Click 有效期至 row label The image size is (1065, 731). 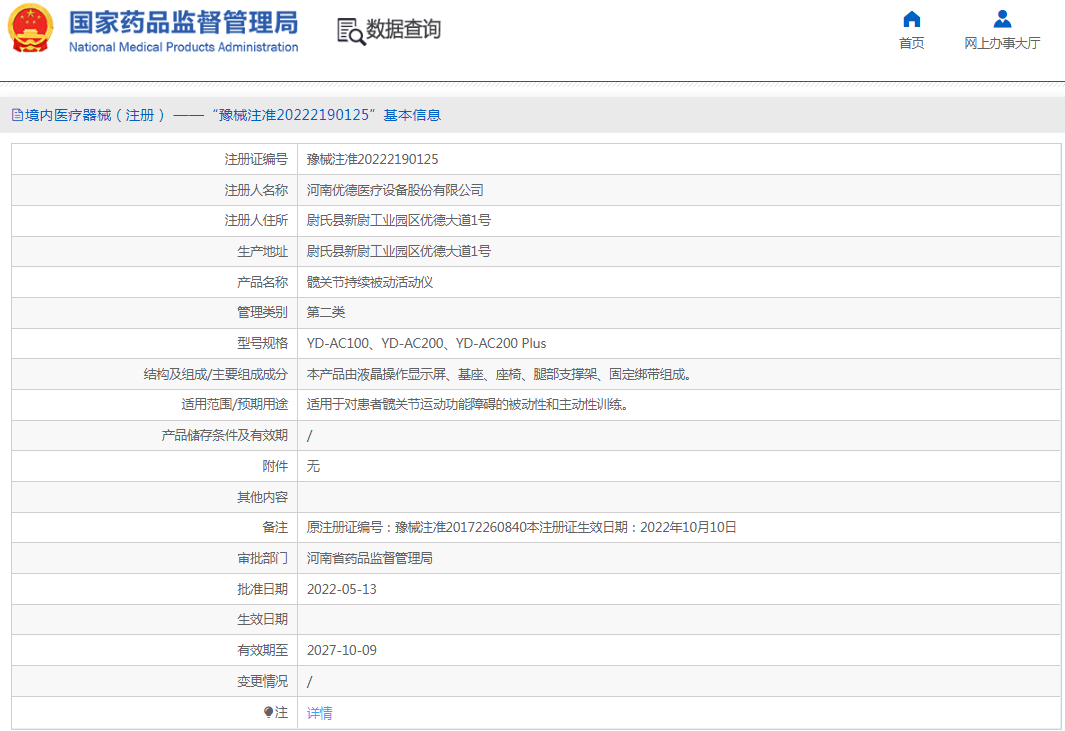click(262, 650)
